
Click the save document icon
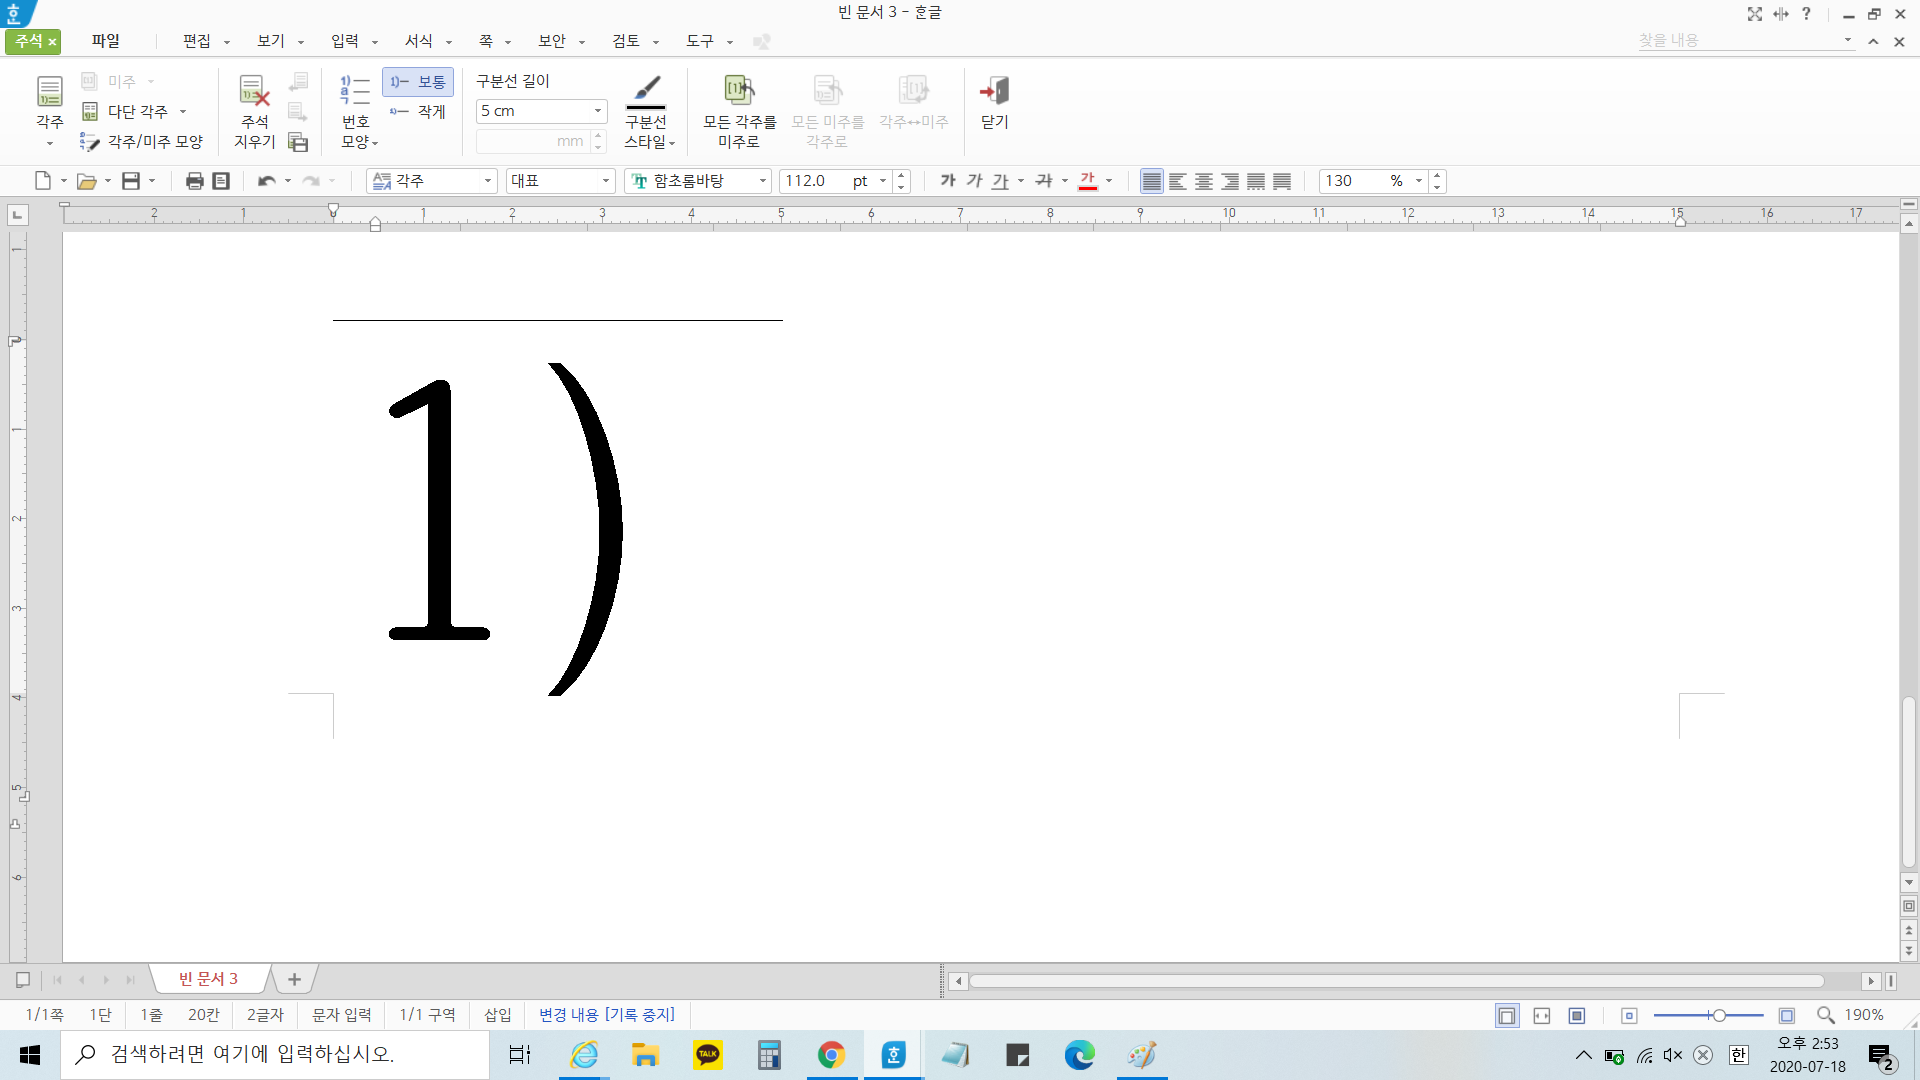point(131,181)
